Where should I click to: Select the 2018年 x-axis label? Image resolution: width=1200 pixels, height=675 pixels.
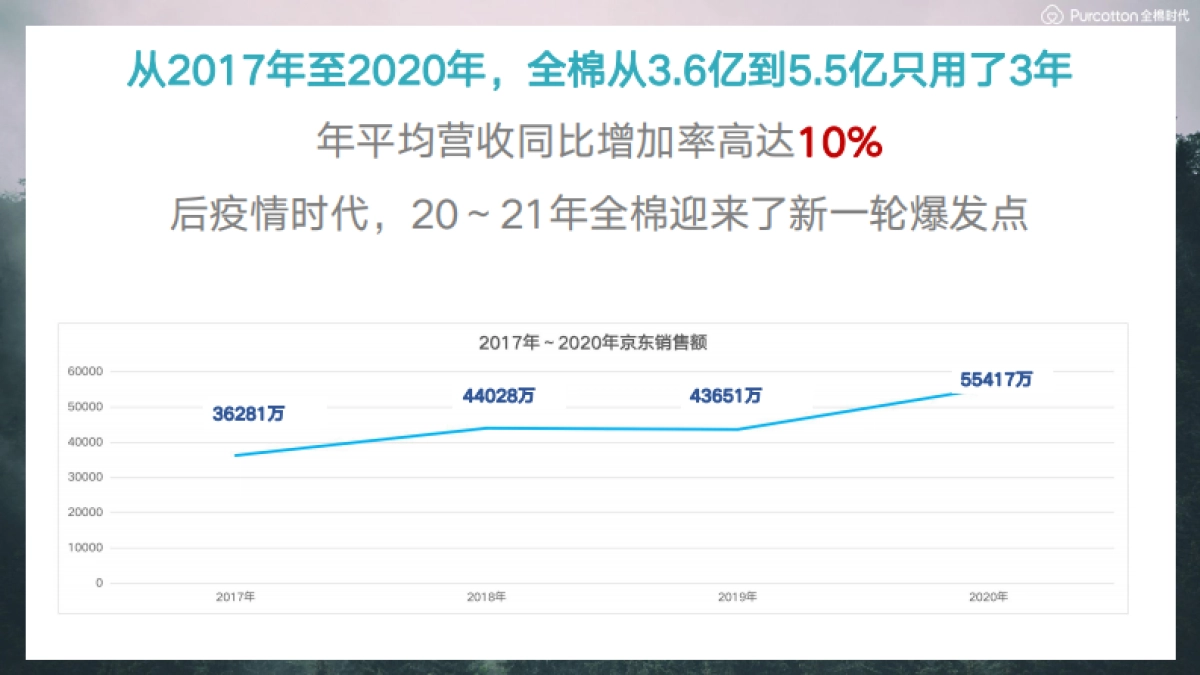coord(487,597)
